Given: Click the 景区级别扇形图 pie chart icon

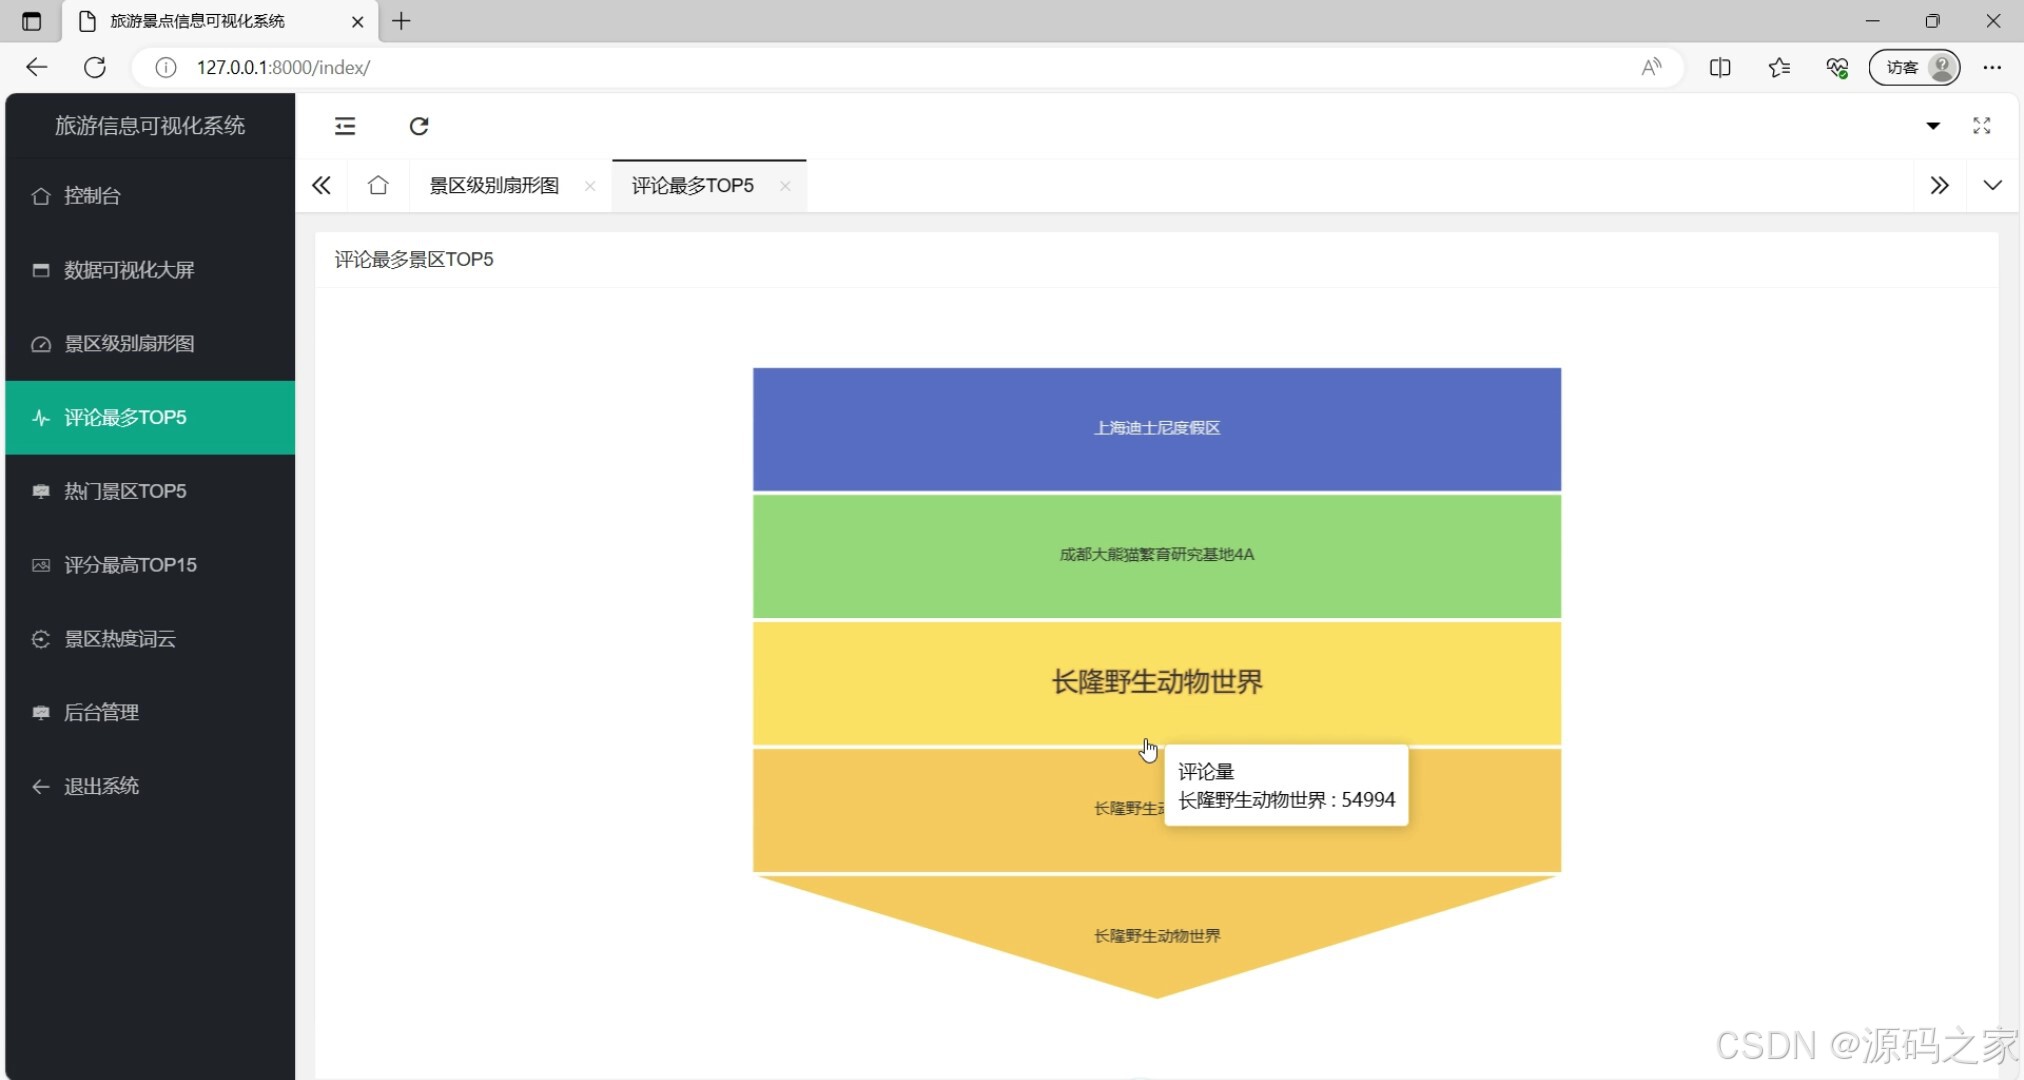Looking at the screenshot, I should click(x=41, y=343).
